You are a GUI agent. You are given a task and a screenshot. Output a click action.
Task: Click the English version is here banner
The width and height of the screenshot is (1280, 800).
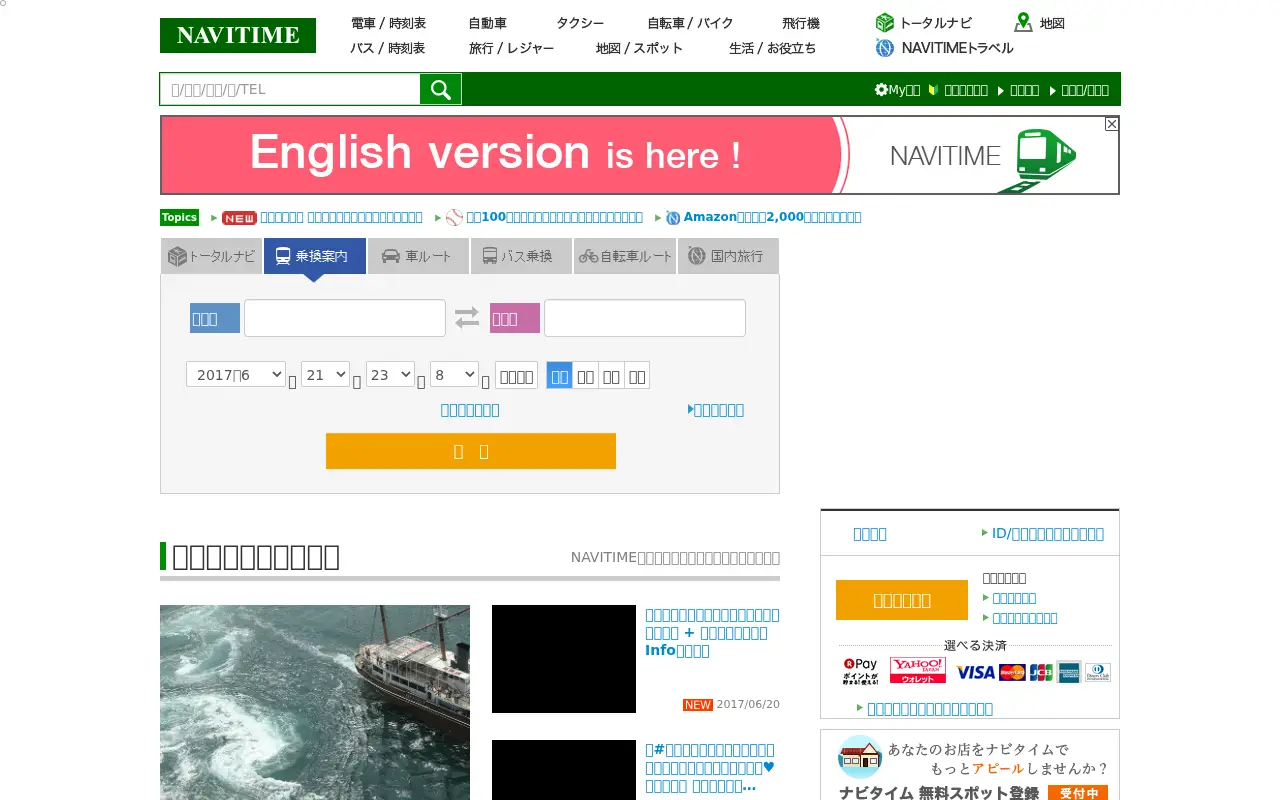point(640,155)
